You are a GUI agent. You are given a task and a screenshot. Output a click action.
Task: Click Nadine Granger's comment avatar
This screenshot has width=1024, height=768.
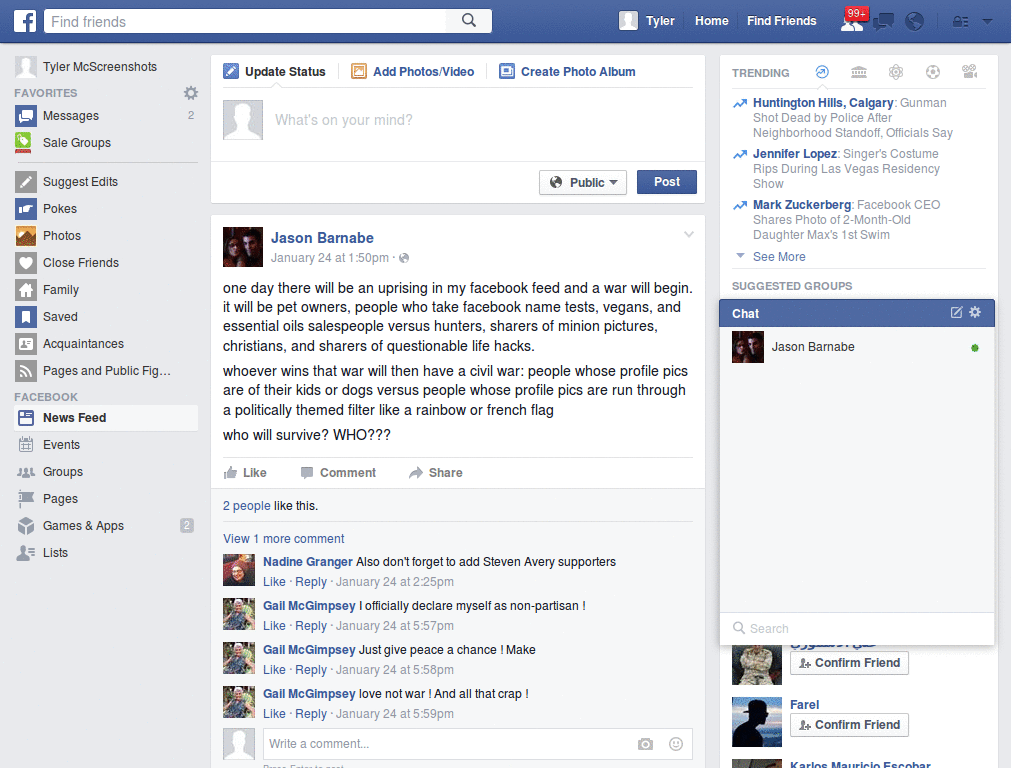tap(239, 570)
